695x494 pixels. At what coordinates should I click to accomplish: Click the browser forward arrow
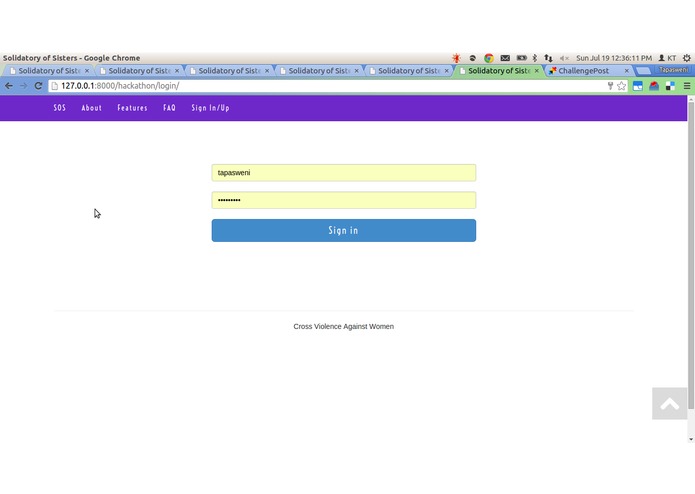click(23, 86)
